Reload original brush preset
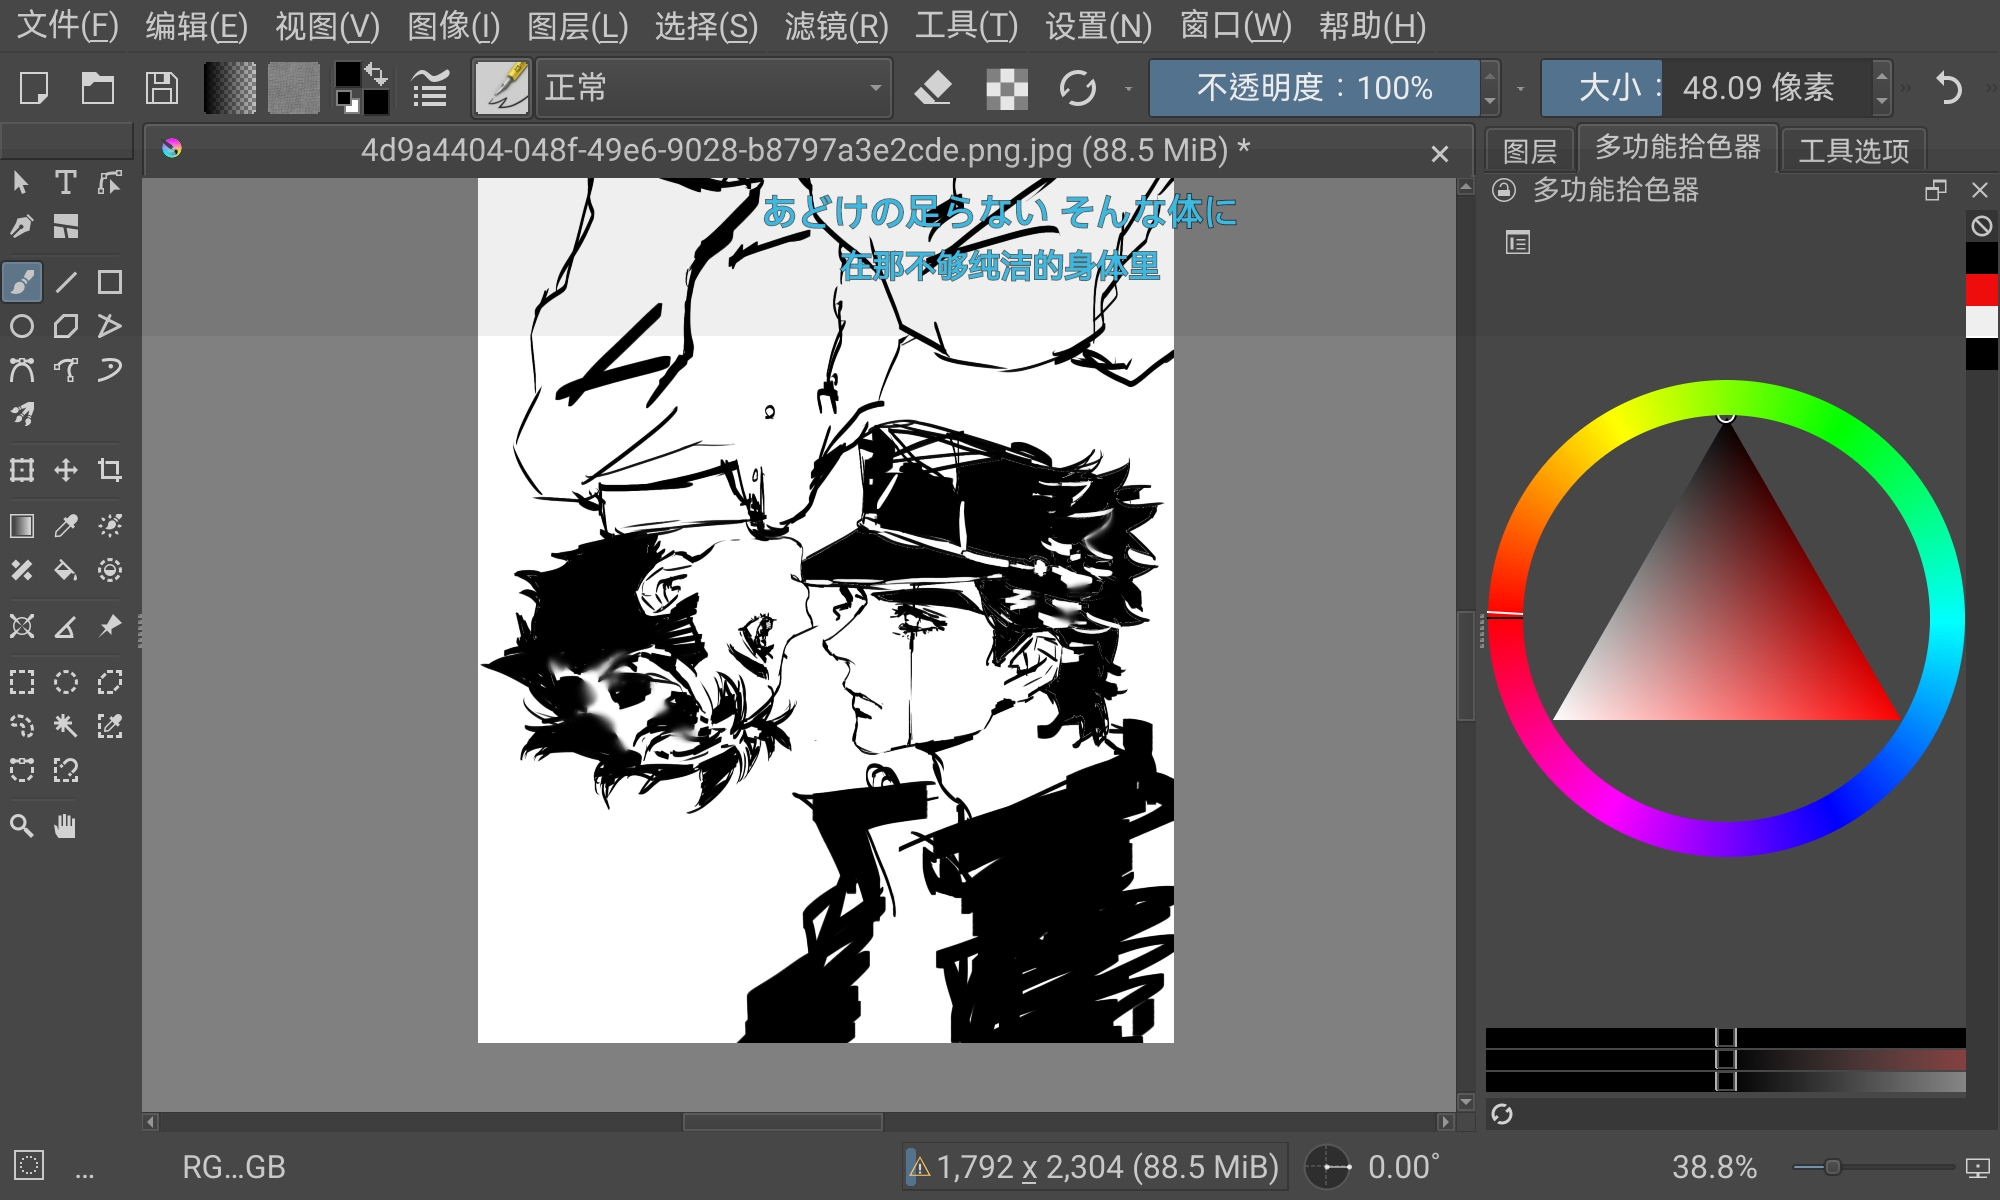This screenshot has height=1200, width=2000. tap(1077, 88)
